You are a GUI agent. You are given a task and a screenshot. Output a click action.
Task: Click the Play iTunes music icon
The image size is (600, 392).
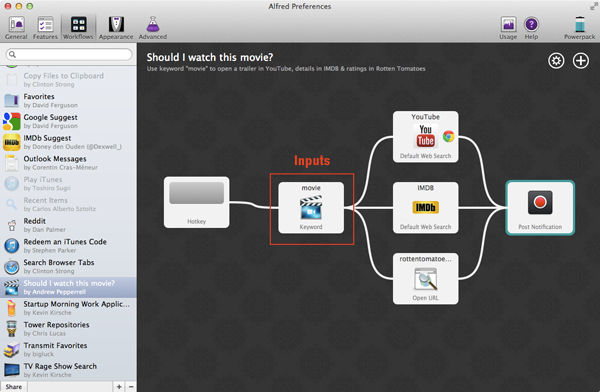coord(11,183)
